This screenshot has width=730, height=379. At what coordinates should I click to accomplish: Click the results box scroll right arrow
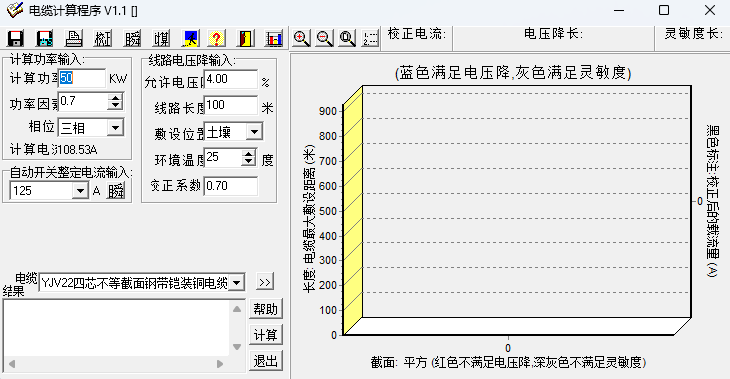click(220, 364)
